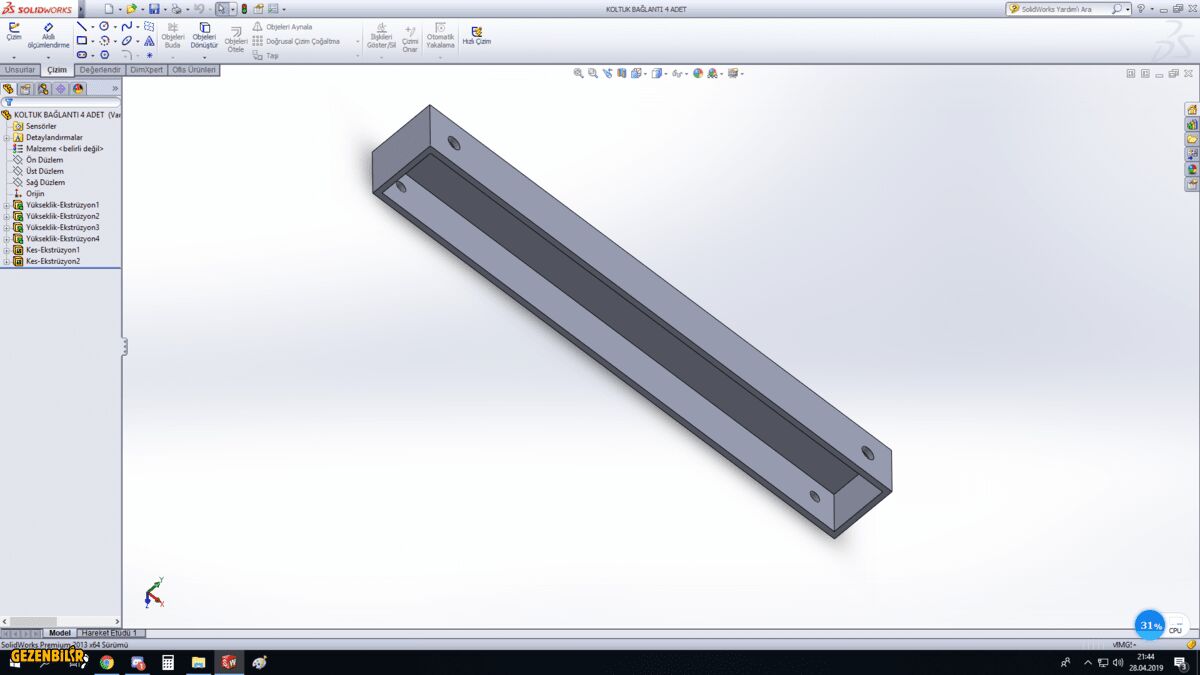Viewport: 1200px width, 675px height.
Task: Open the Değerlendir tab
Action: pyautogui.click(x=99, y=70)
